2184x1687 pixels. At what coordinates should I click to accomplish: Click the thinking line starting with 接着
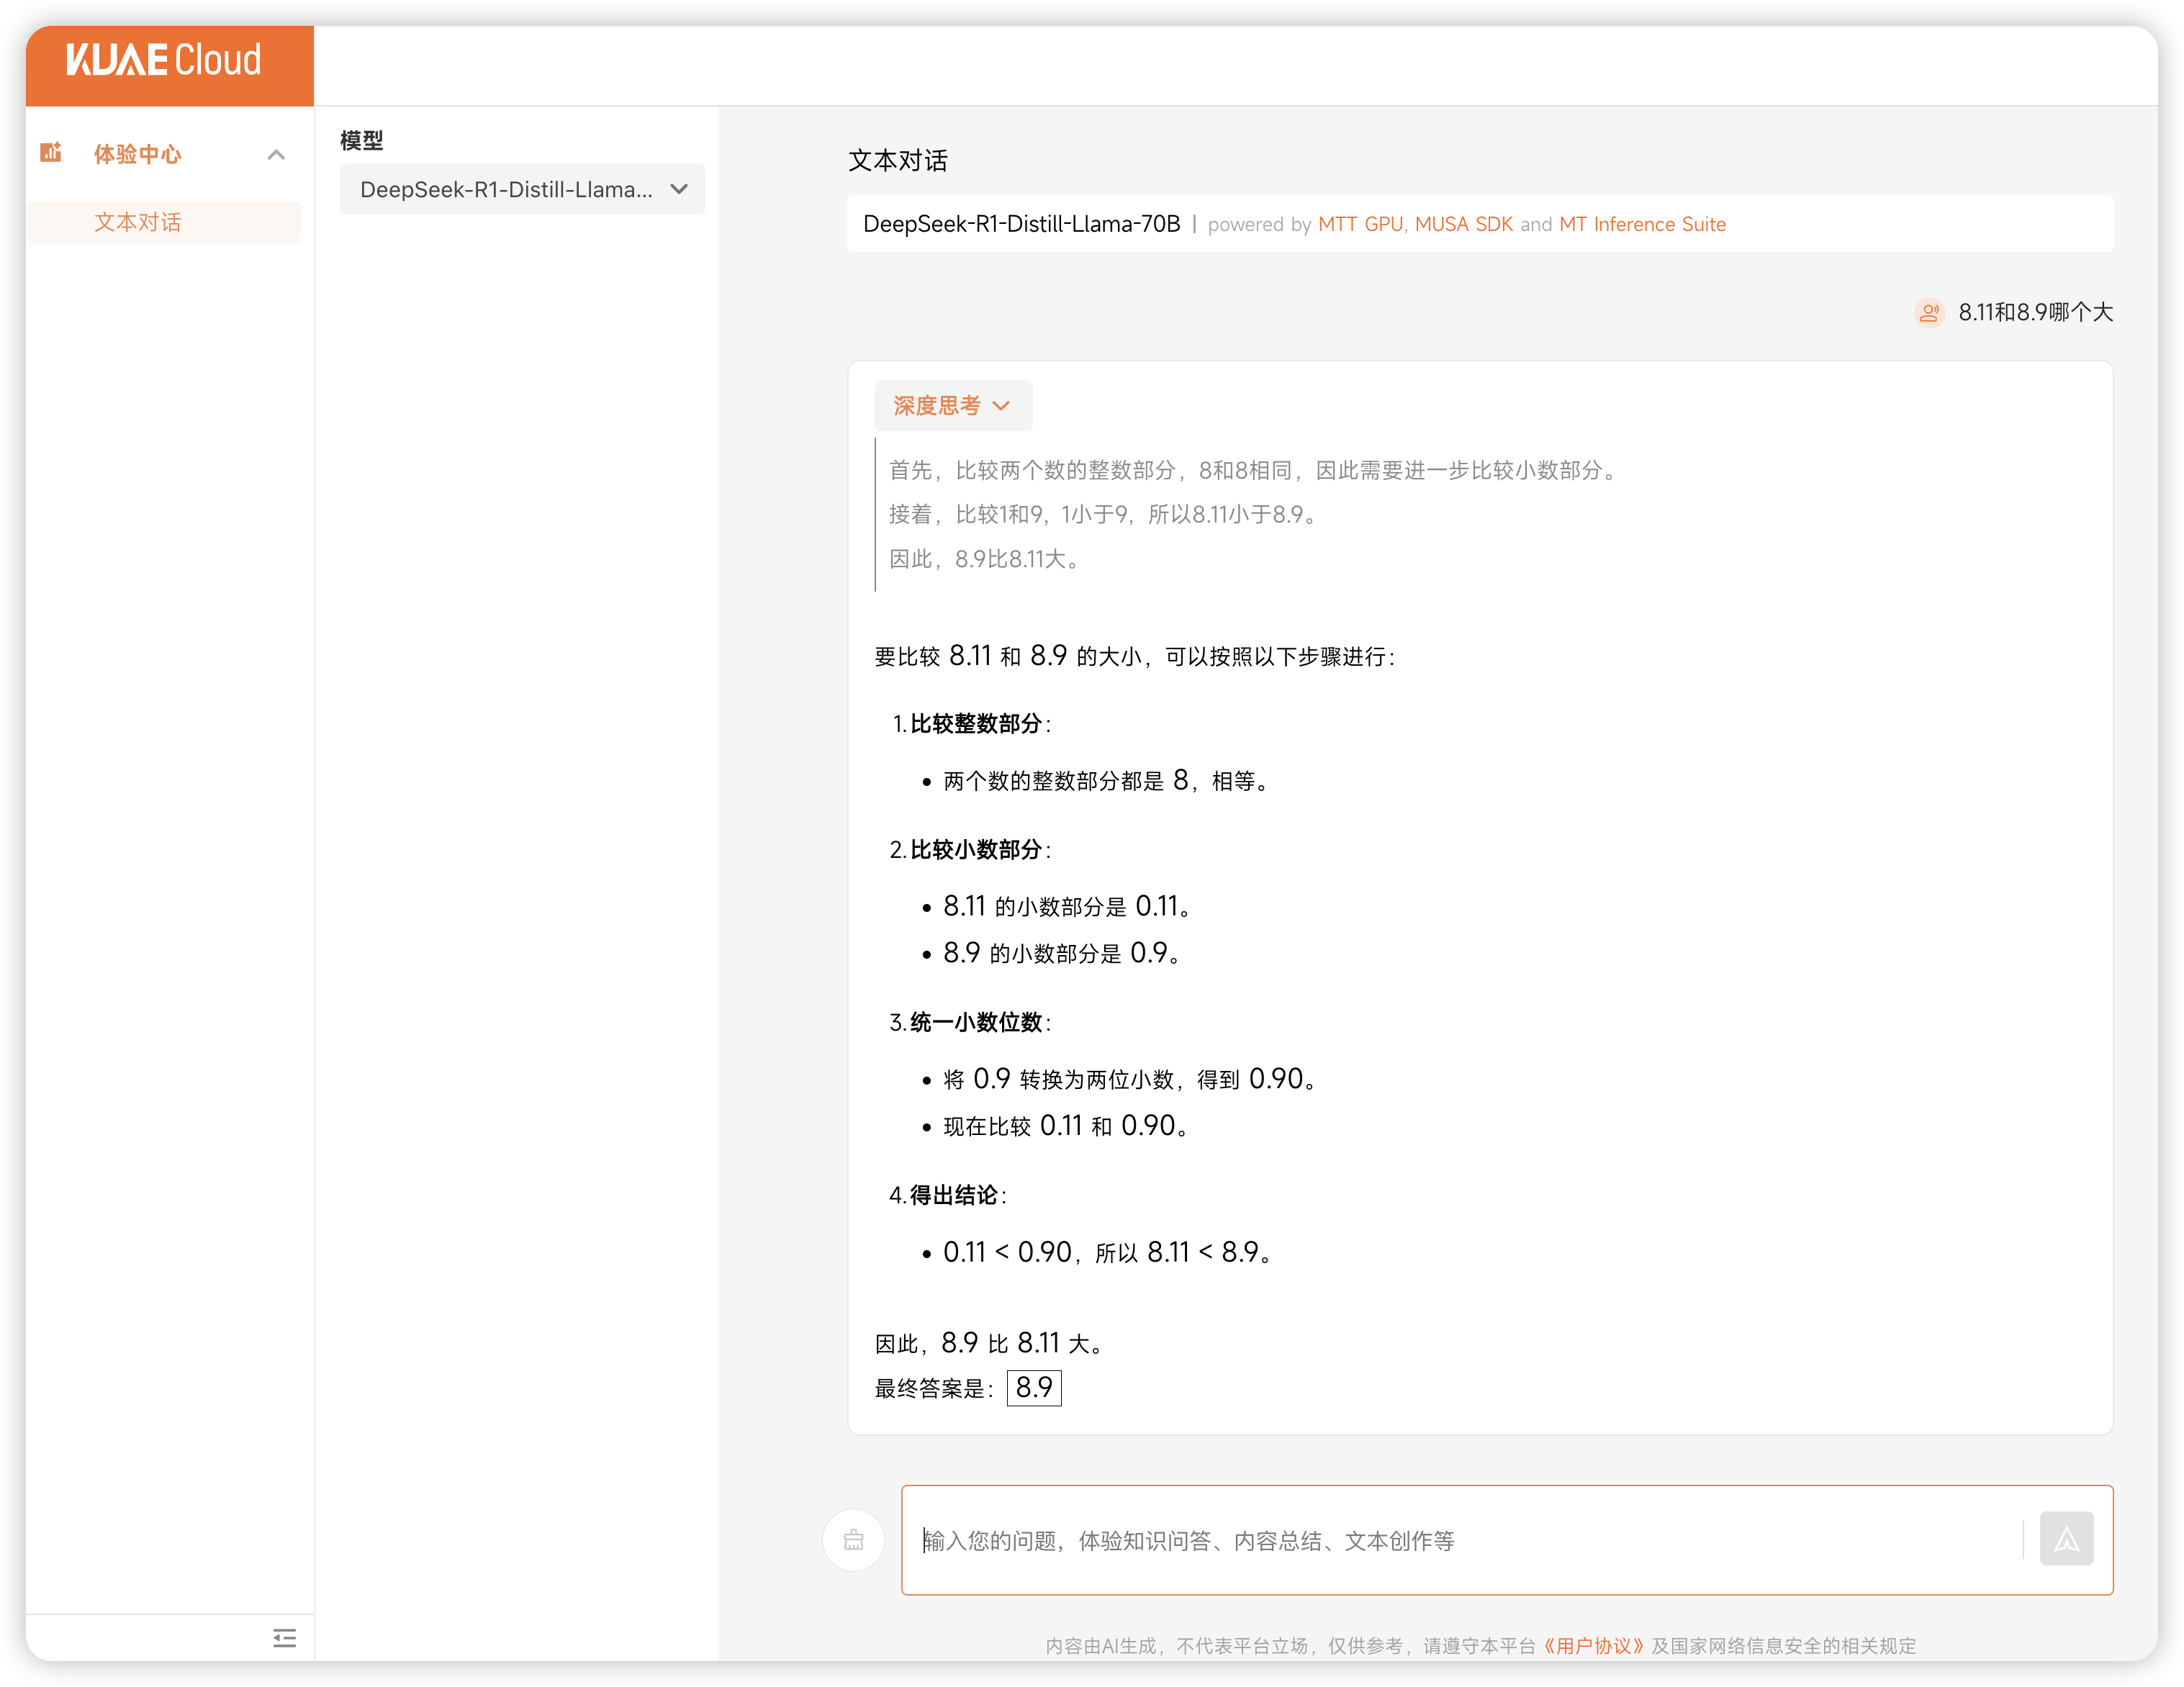tap(1103, 514)
